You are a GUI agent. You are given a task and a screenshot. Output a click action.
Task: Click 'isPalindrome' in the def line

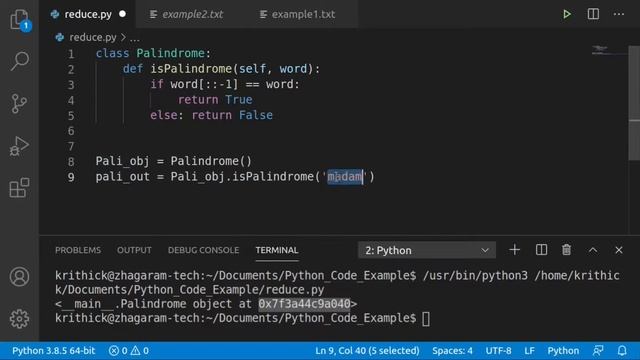[191, 69]
